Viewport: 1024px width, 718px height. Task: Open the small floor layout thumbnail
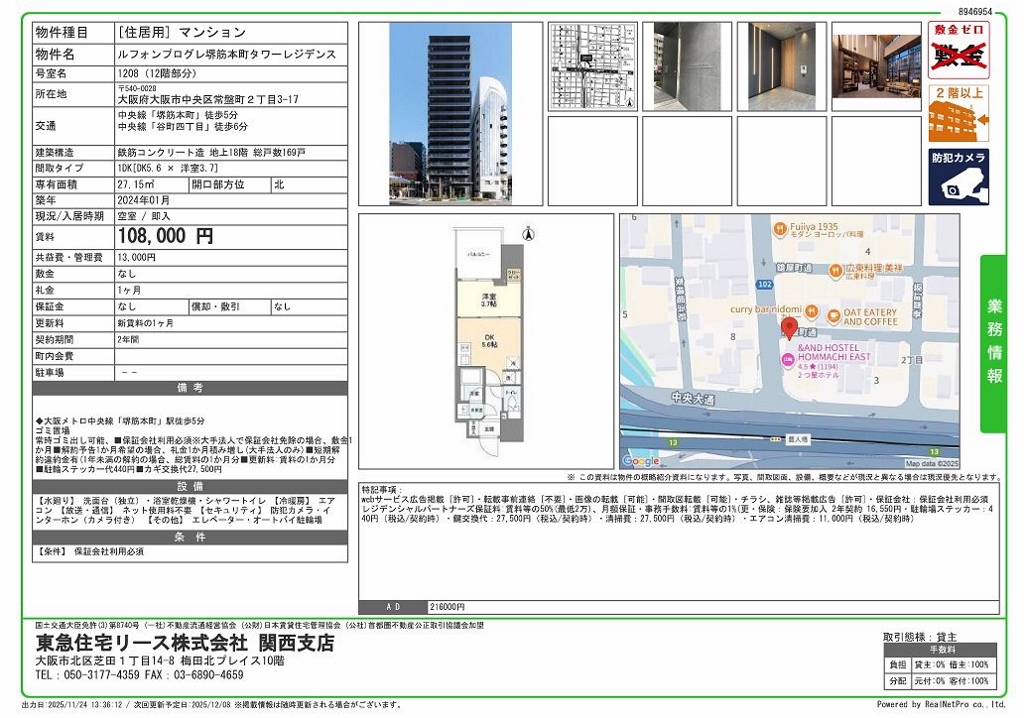pyautogui.click(x=591, y=65)
